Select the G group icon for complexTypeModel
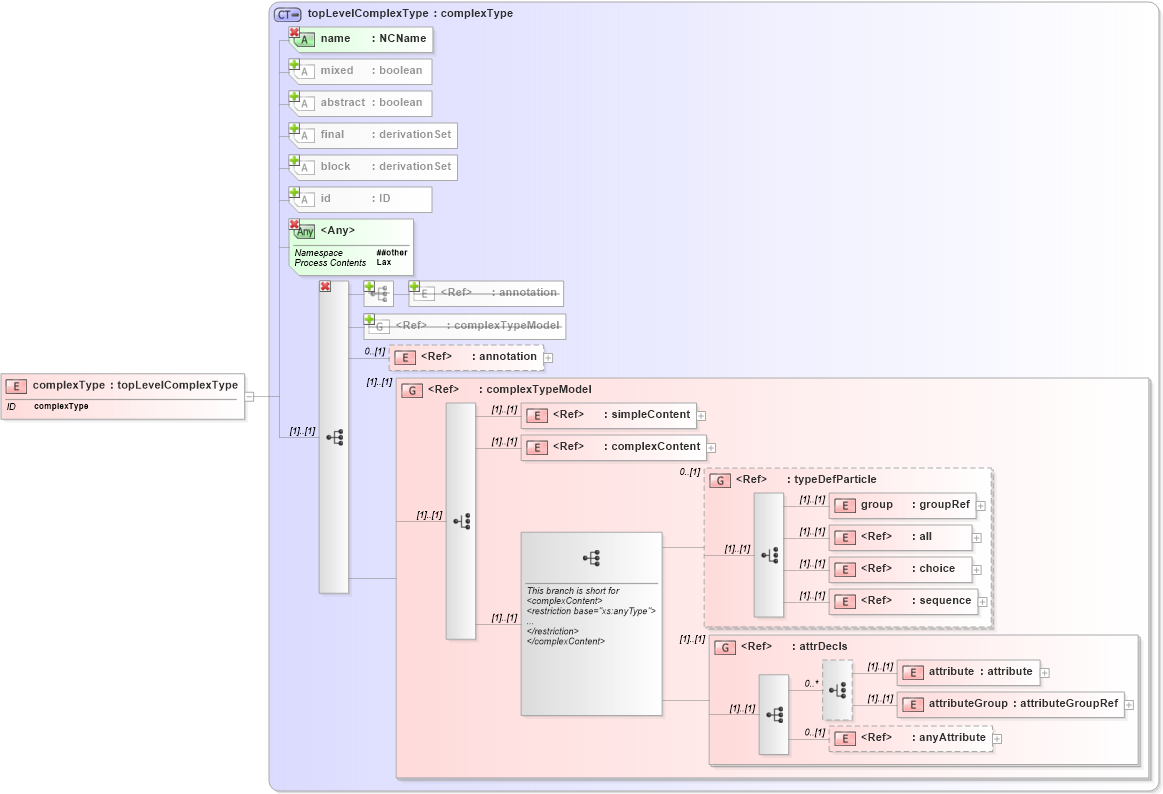Screen dimensions: 1163x794 (412, 390)
